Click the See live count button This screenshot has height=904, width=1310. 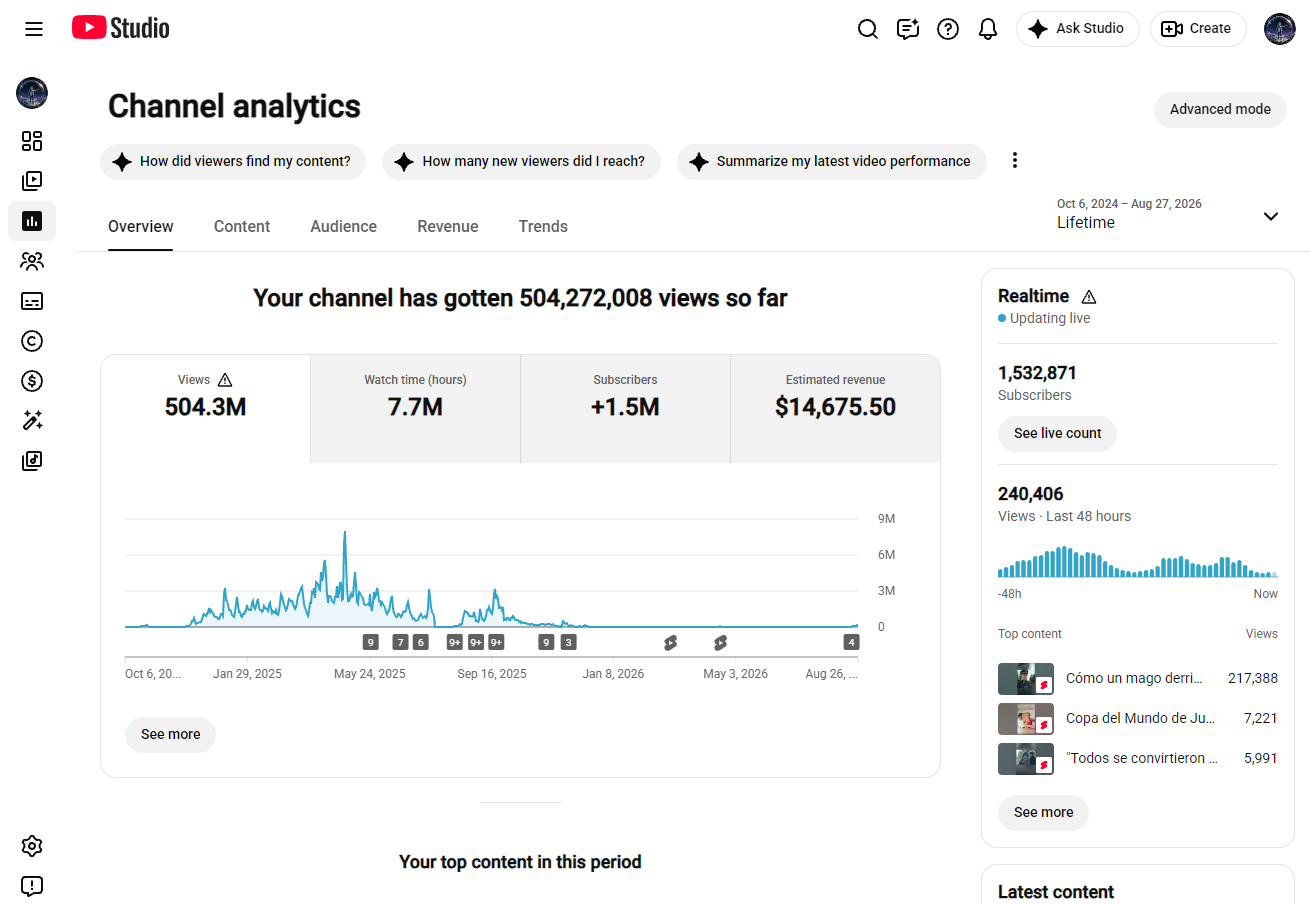tap(1057, 433)
